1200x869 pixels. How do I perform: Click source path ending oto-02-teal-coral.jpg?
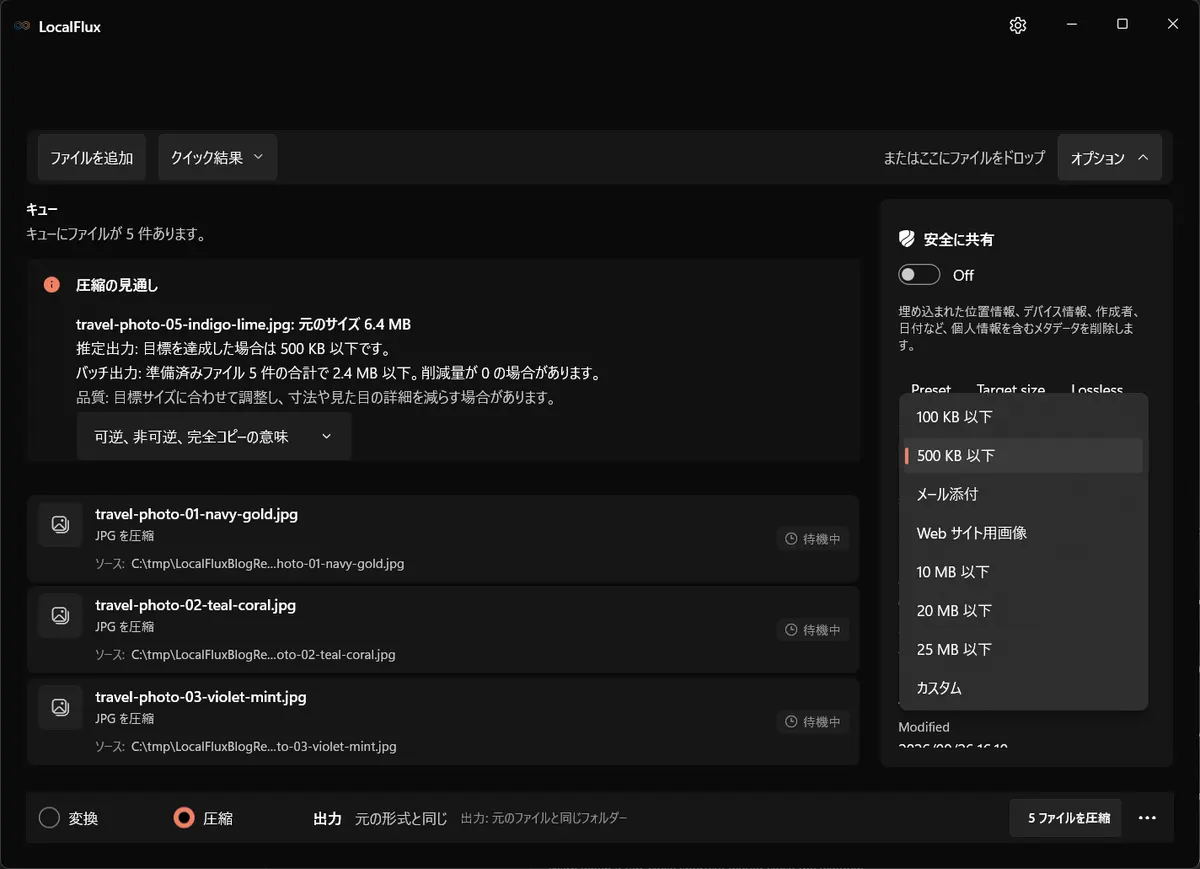[263, 655]
